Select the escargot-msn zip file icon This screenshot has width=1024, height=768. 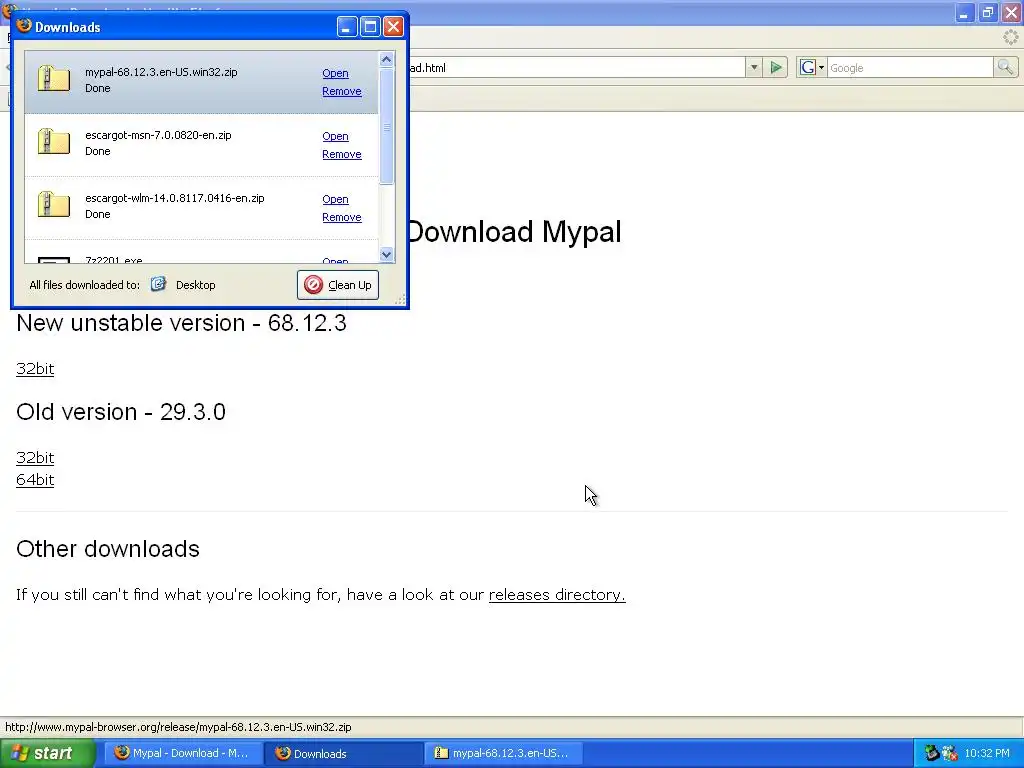pyautogui.click(x=54, y=141)
